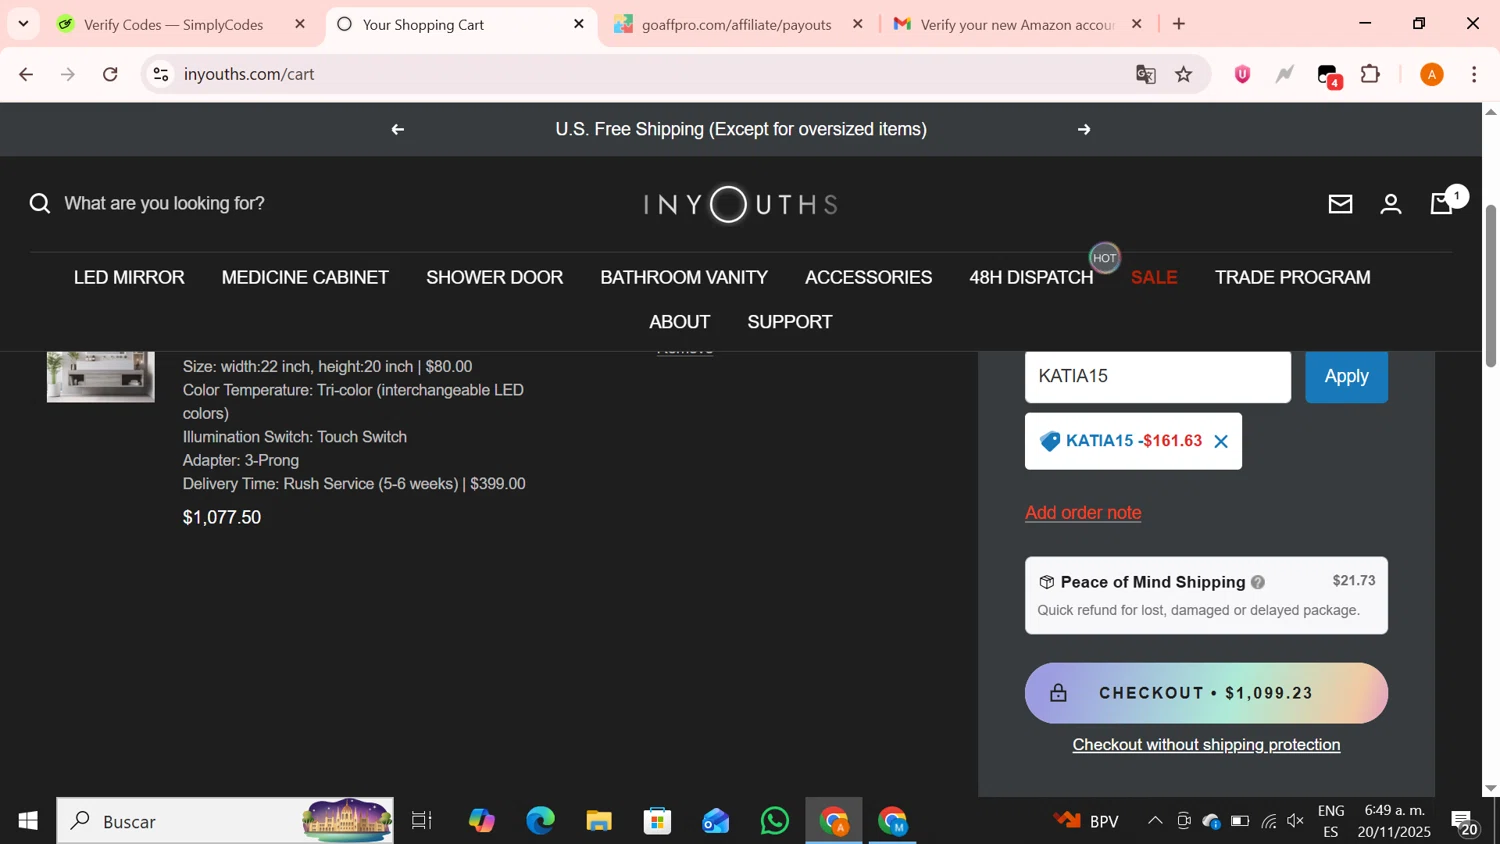Open 48H DISPATCH menu
Screen dimensions: 1500x844
[x=1031, y=278]
